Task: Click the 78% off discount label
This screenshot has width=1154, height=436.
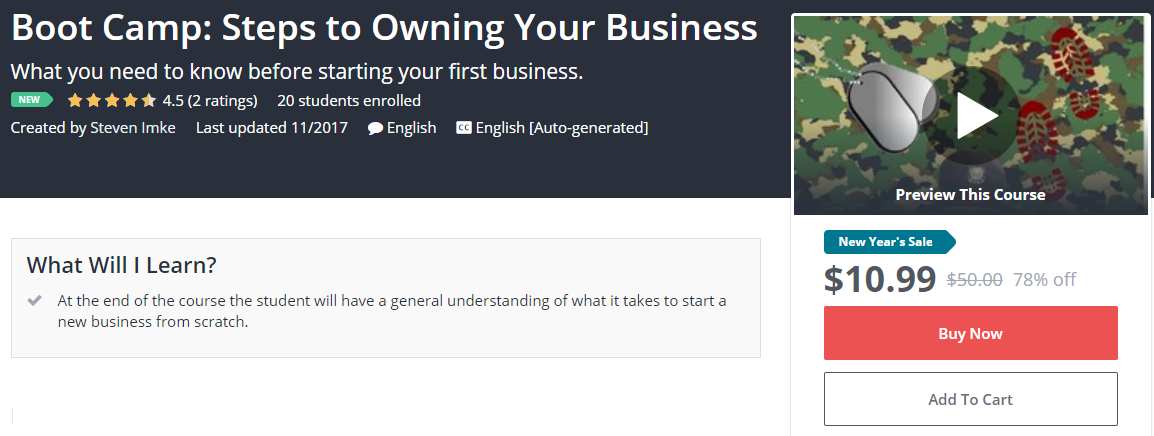Action: click(x=1044, y=280)
